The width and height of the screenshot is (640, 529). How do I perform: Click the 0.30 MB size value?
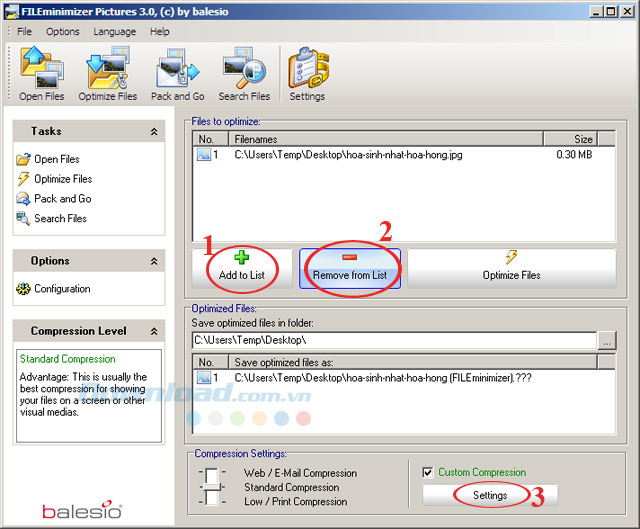(x=574, y=155)
